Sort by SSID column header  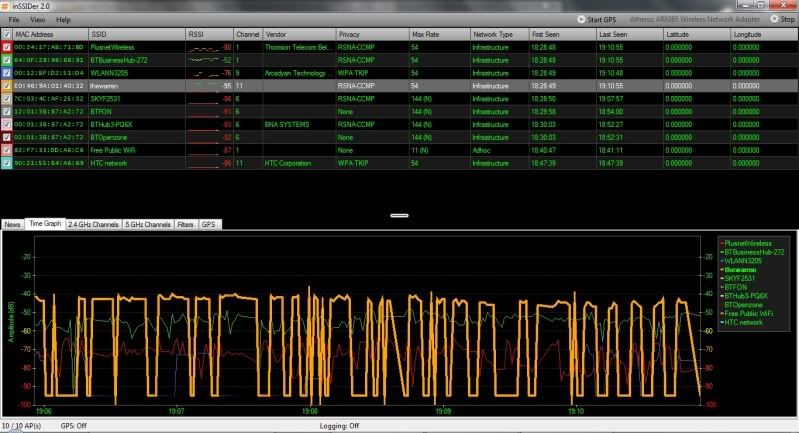[x=137, y=35]
